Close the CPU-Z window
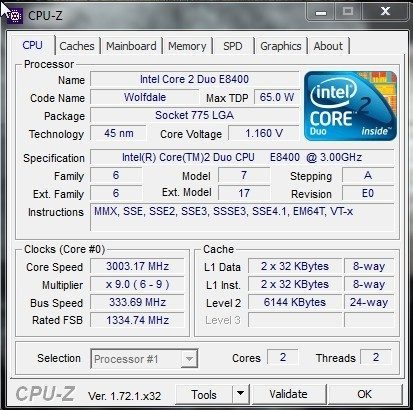This screenshot has width=413, height=410. tap(385, 12)
